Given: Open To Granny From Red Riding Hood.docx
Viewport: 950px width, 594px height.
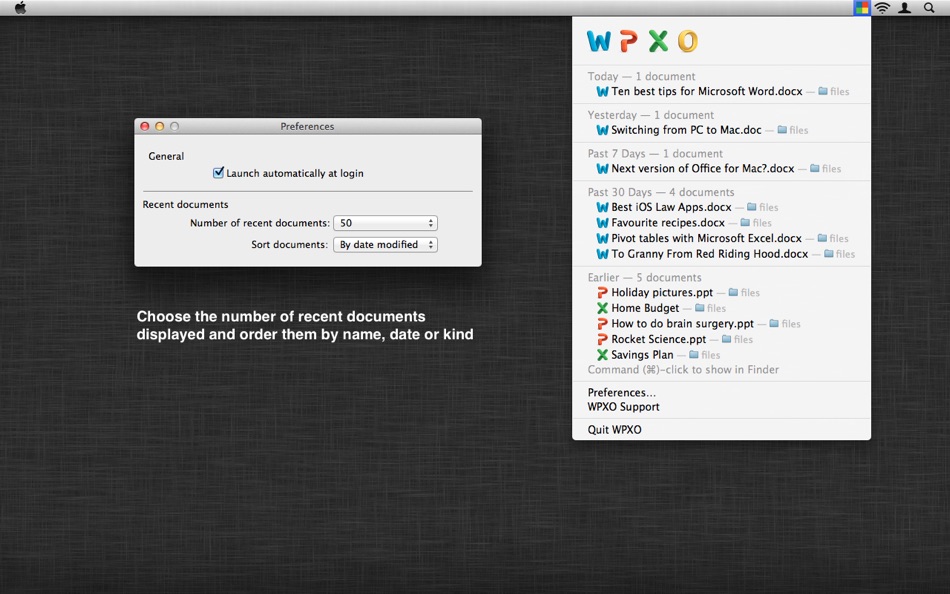Looking at the screenshot, I should point(709,254).
